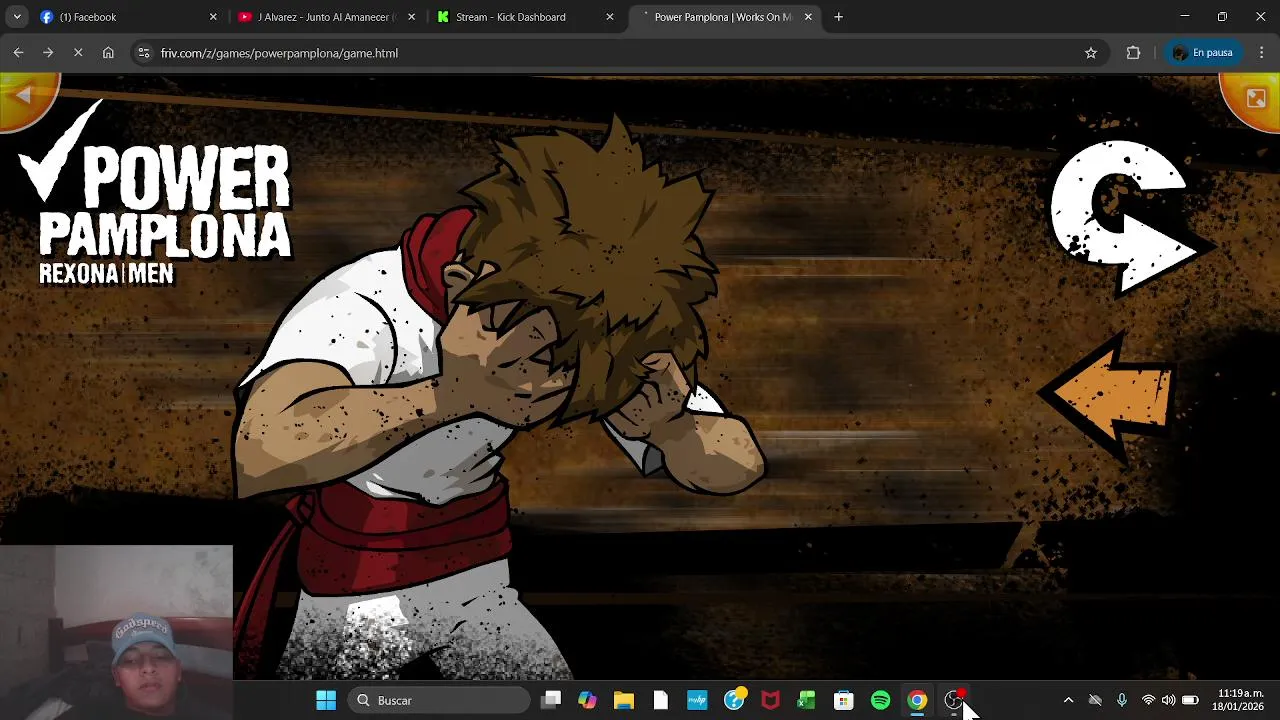Click the friv.com address bar URL

[279, 53]
